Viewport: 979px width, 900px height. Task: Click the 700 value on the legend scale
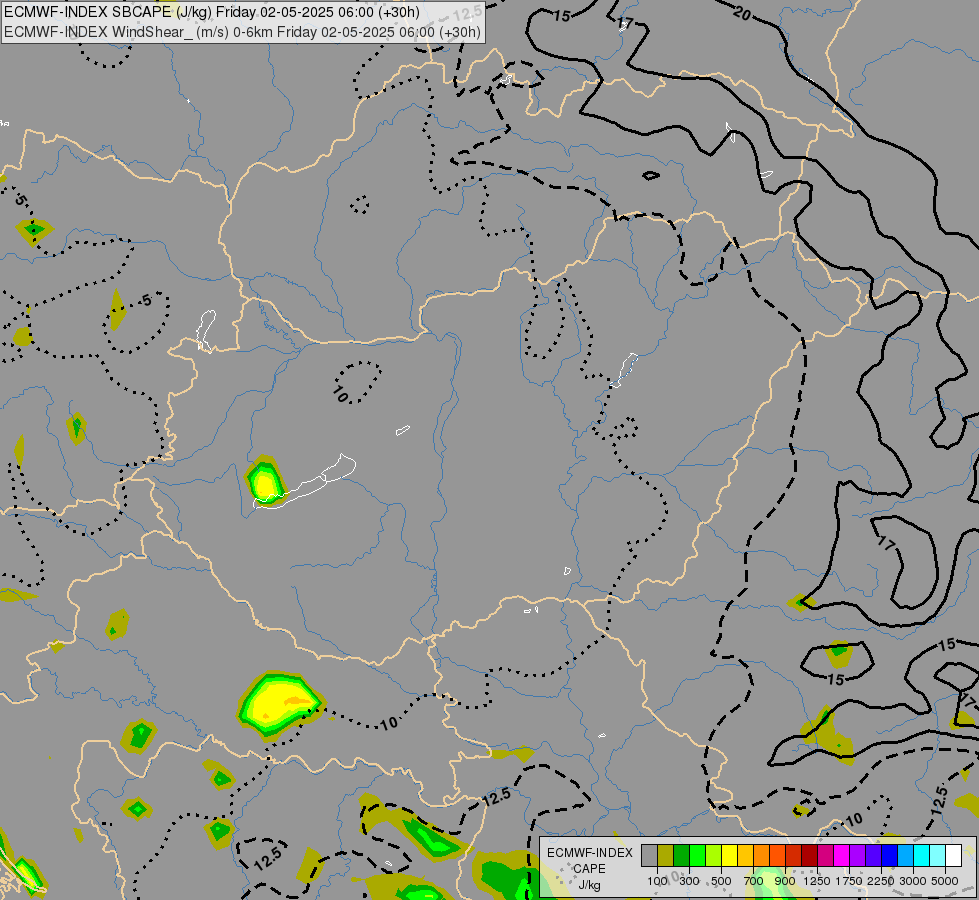(x=754, y=881)
